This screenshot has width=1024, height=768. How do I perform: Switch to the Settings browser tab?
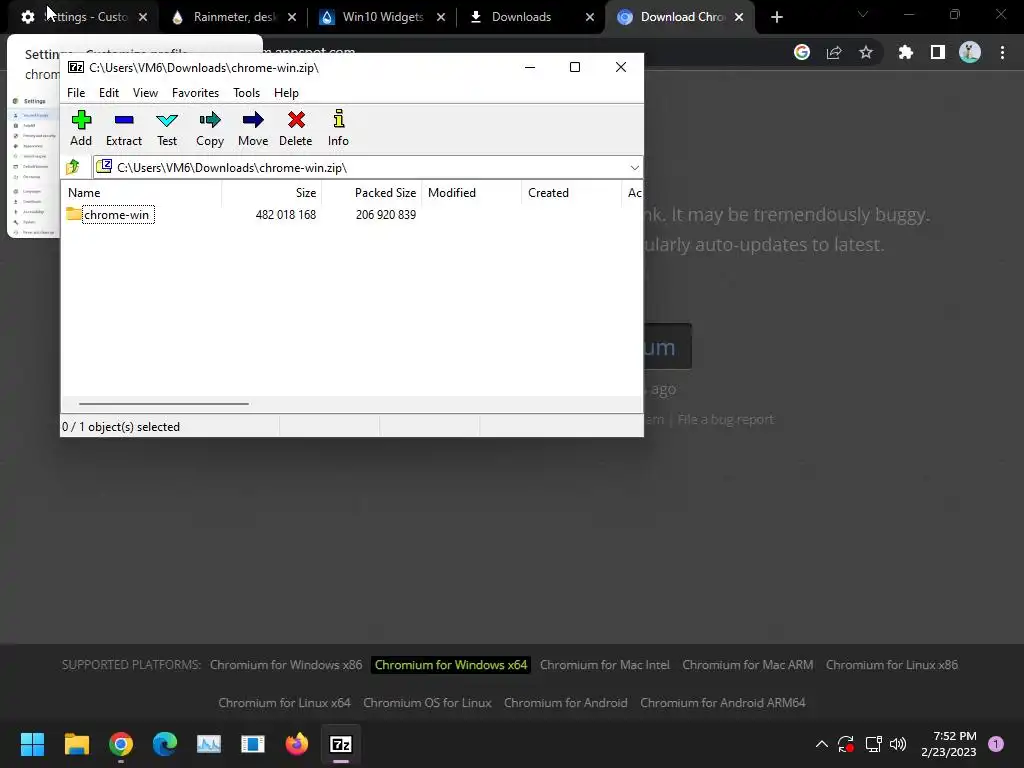84,17
